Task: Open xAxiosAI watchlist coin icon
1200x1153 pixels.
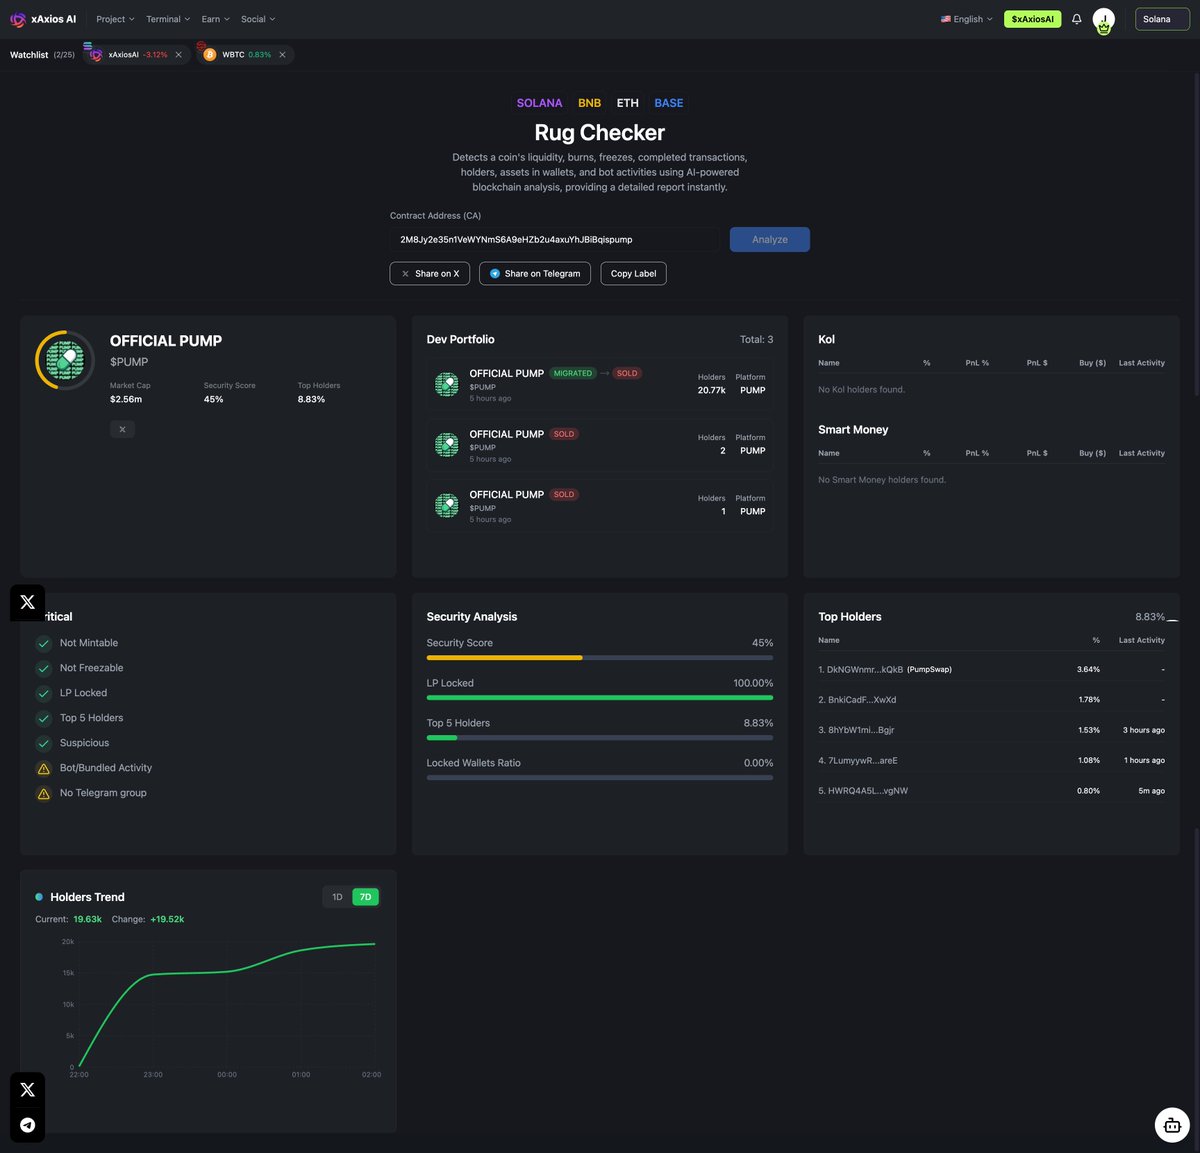Action: point(96,54)
